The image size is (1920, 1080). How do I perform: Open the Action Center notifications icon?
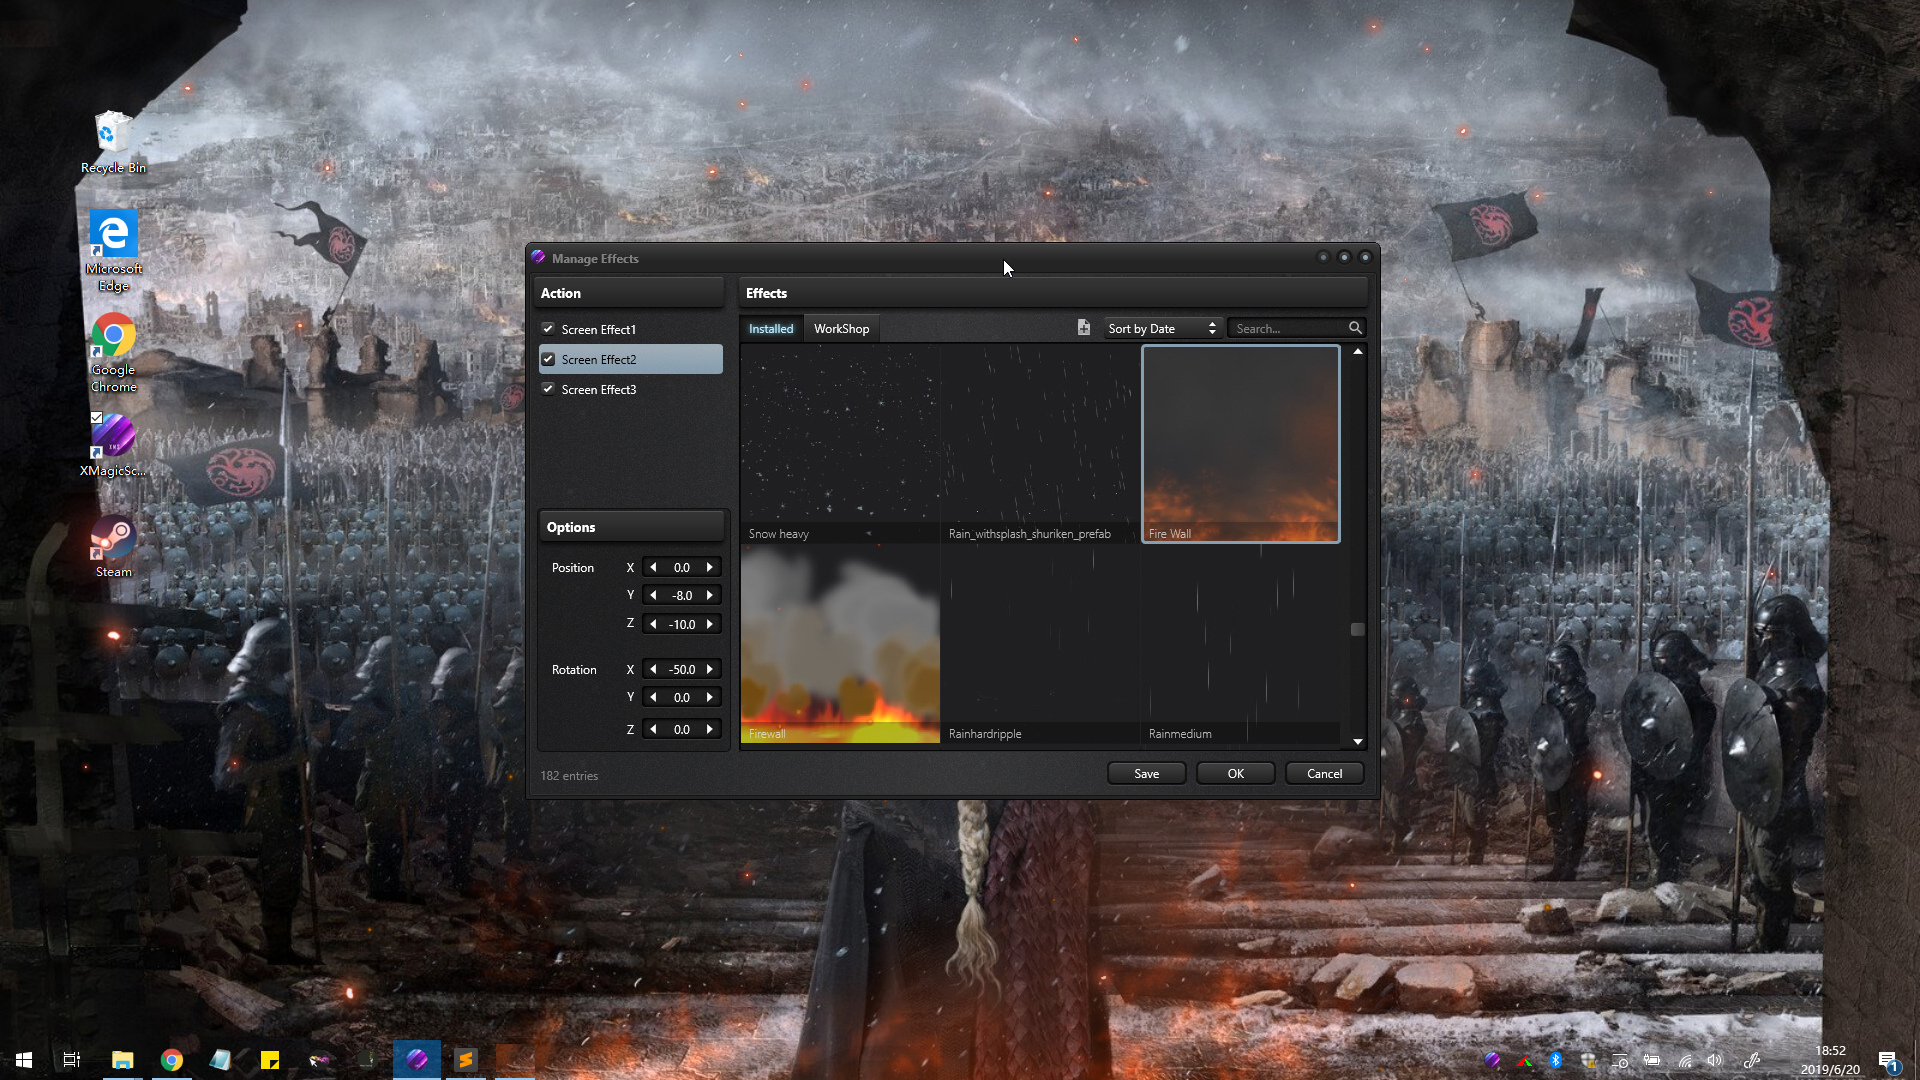tap(1888, 1060)
